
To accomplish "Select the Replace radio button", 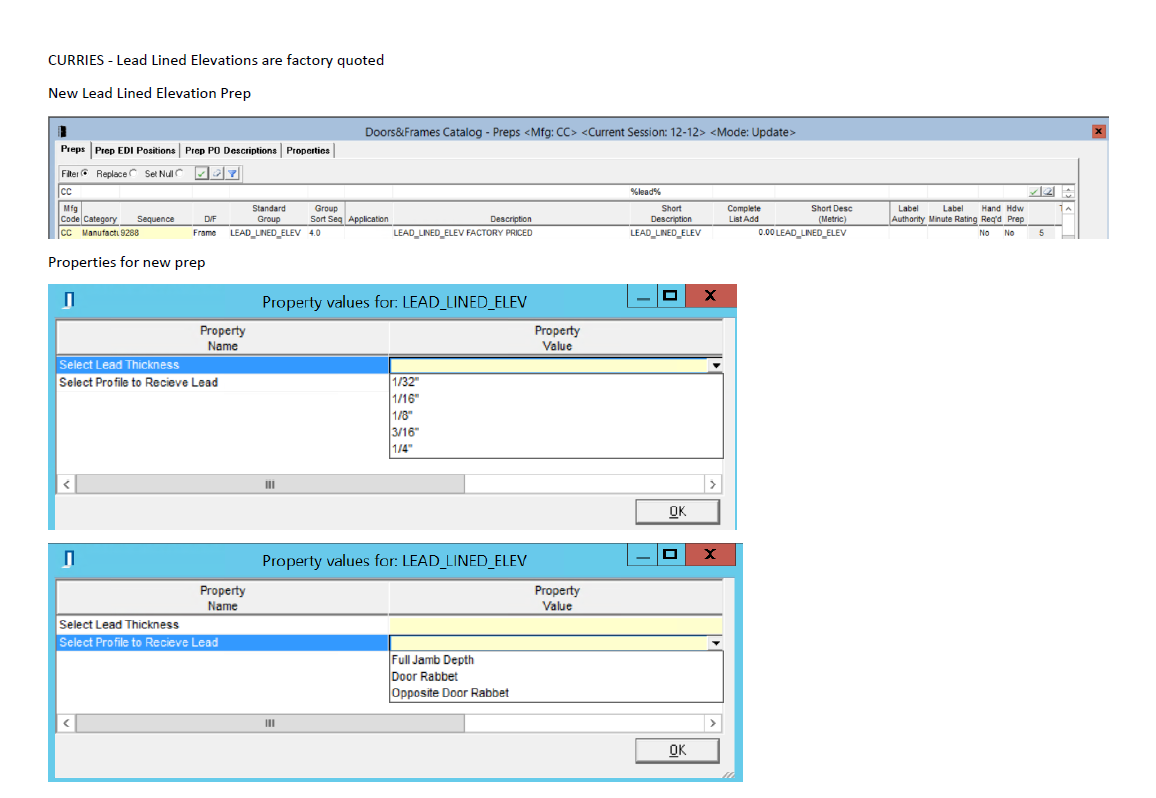I will (x=135, y=174).
